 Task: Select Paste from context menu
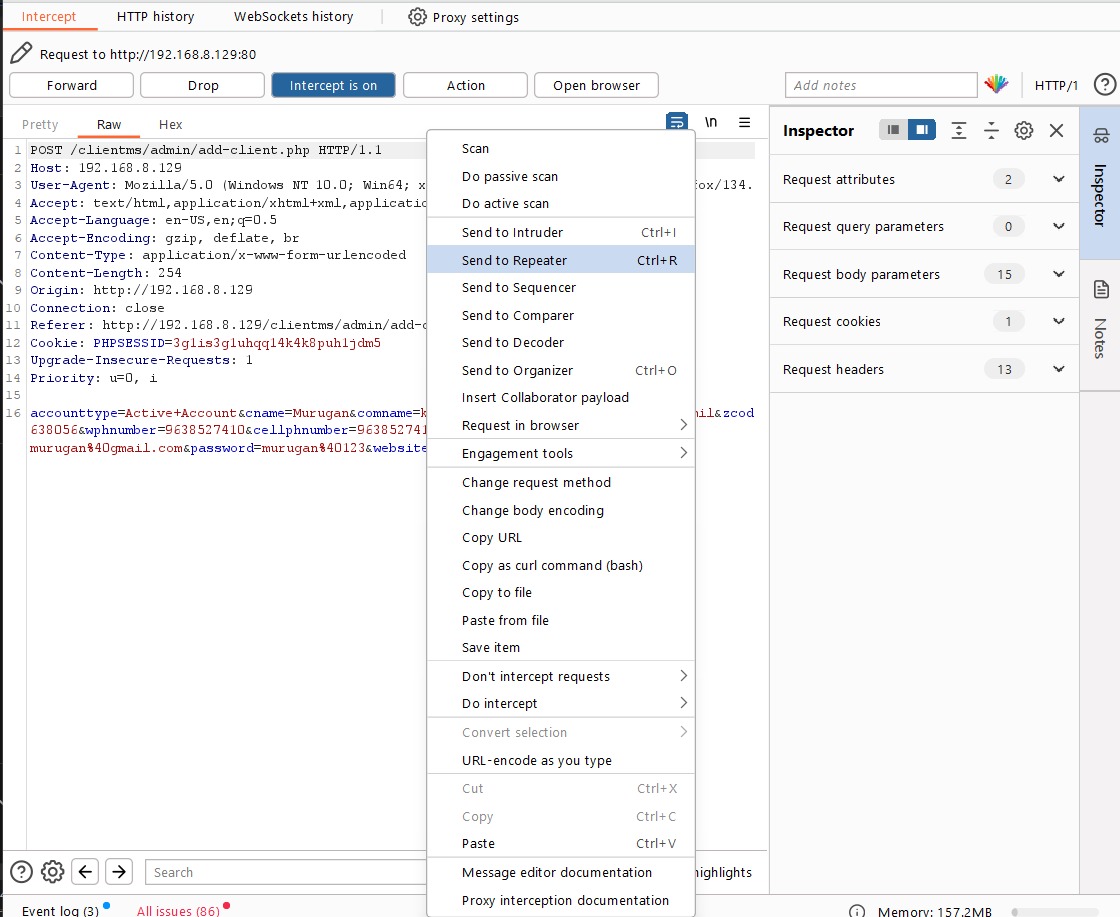point(561,843)
